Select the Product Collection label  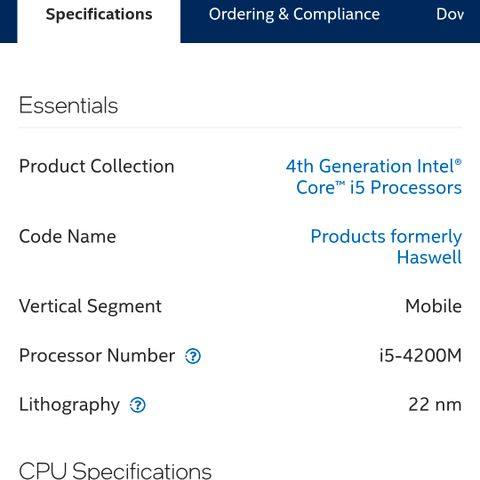(97, 166)
